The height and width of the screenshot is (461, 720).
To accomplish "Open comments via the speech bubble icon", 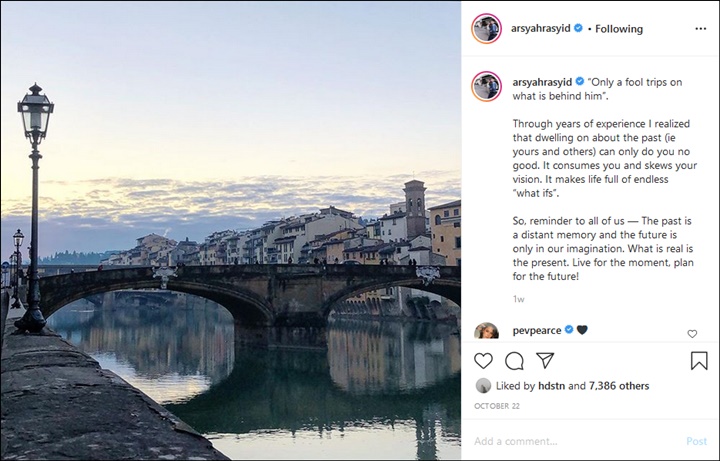I will [514, 361].
